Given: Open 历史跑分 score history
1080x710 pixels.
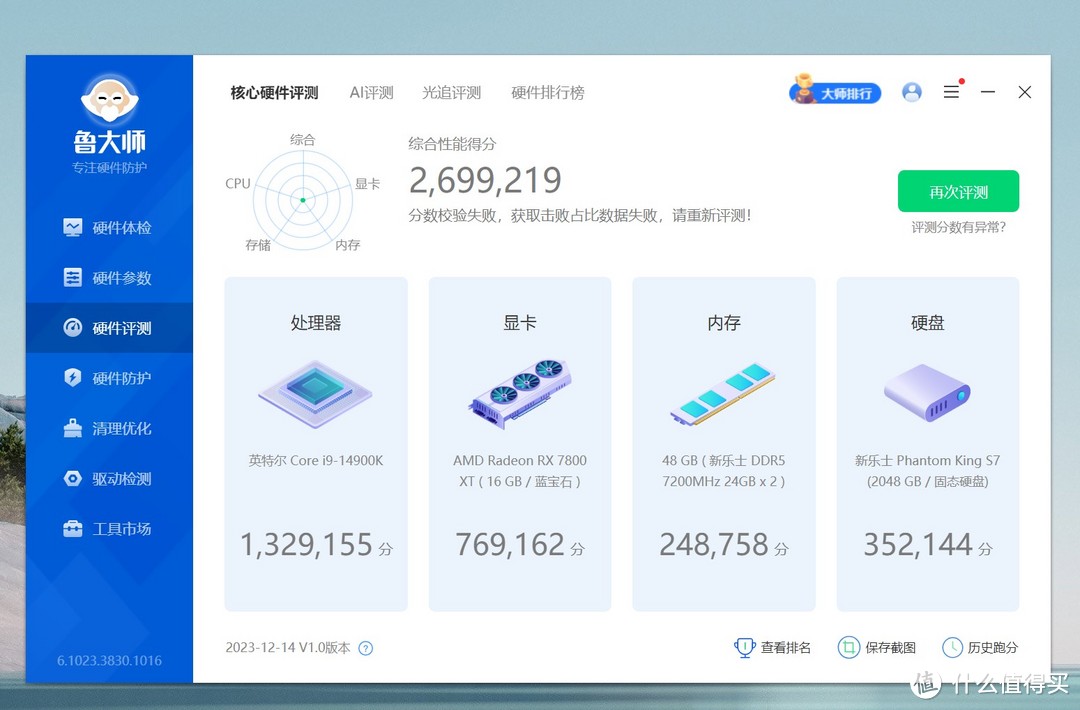Looking at the screenshot, I should coord(979,647).
